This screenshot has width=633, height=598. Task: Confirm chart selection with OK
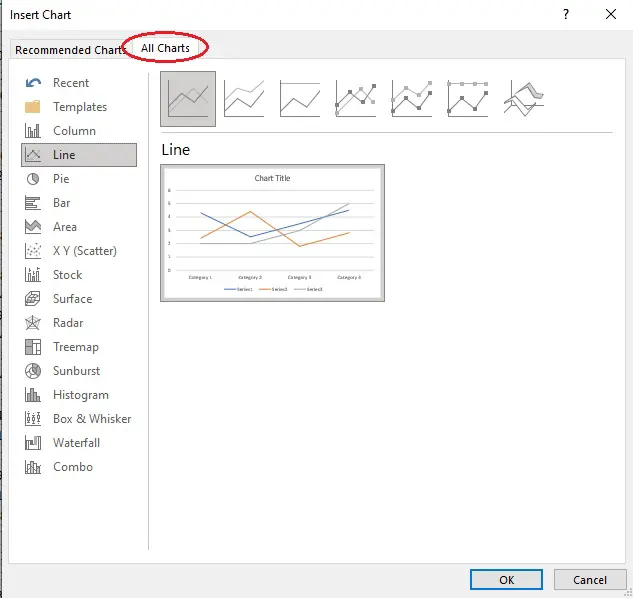pos(506,580)
